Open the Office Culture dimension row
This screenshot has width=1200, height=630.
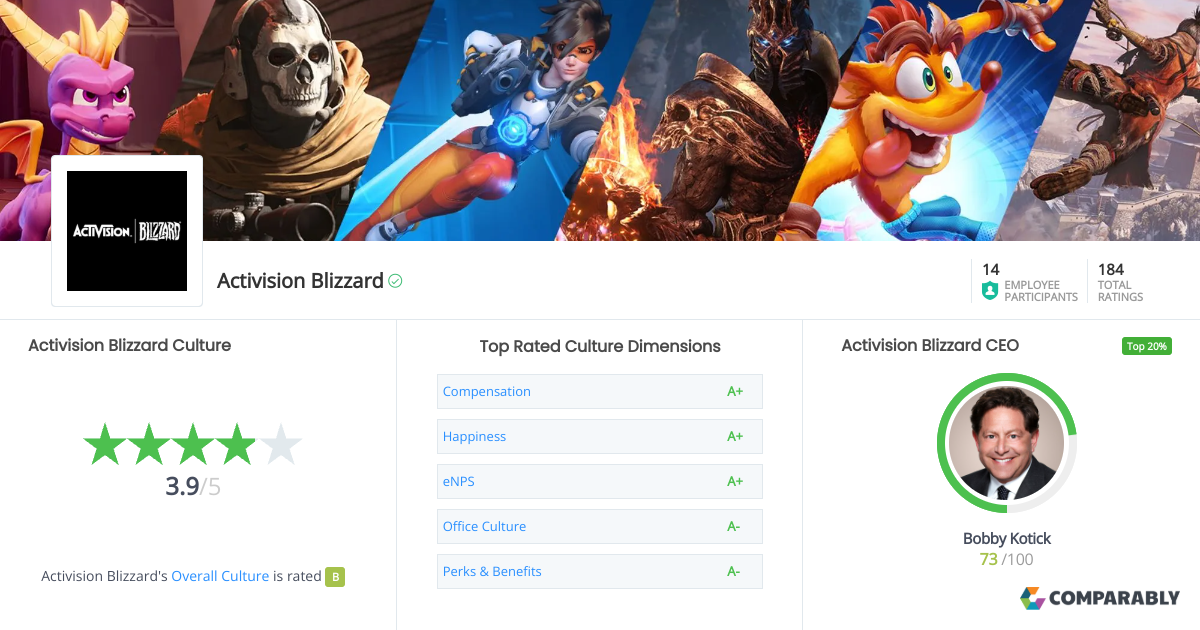pos(600,526)
